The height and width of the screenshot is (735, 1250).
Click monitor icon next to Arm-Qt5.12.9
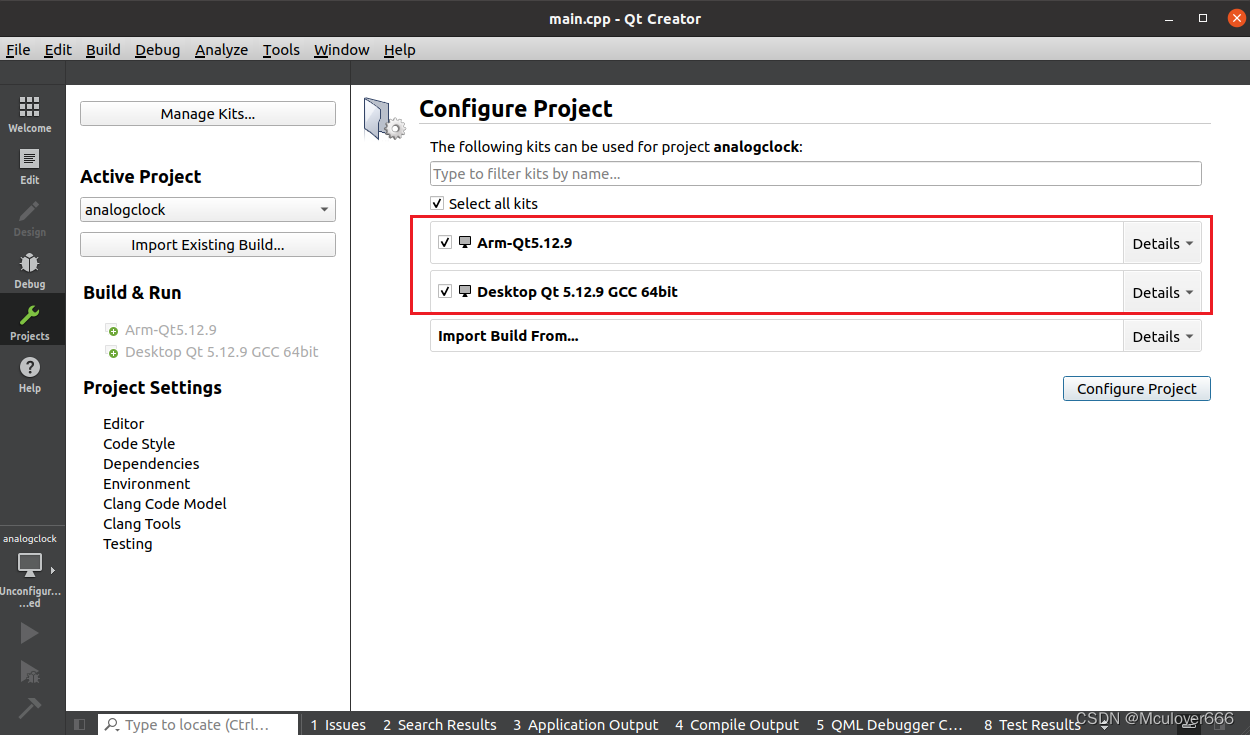point(465,242)
